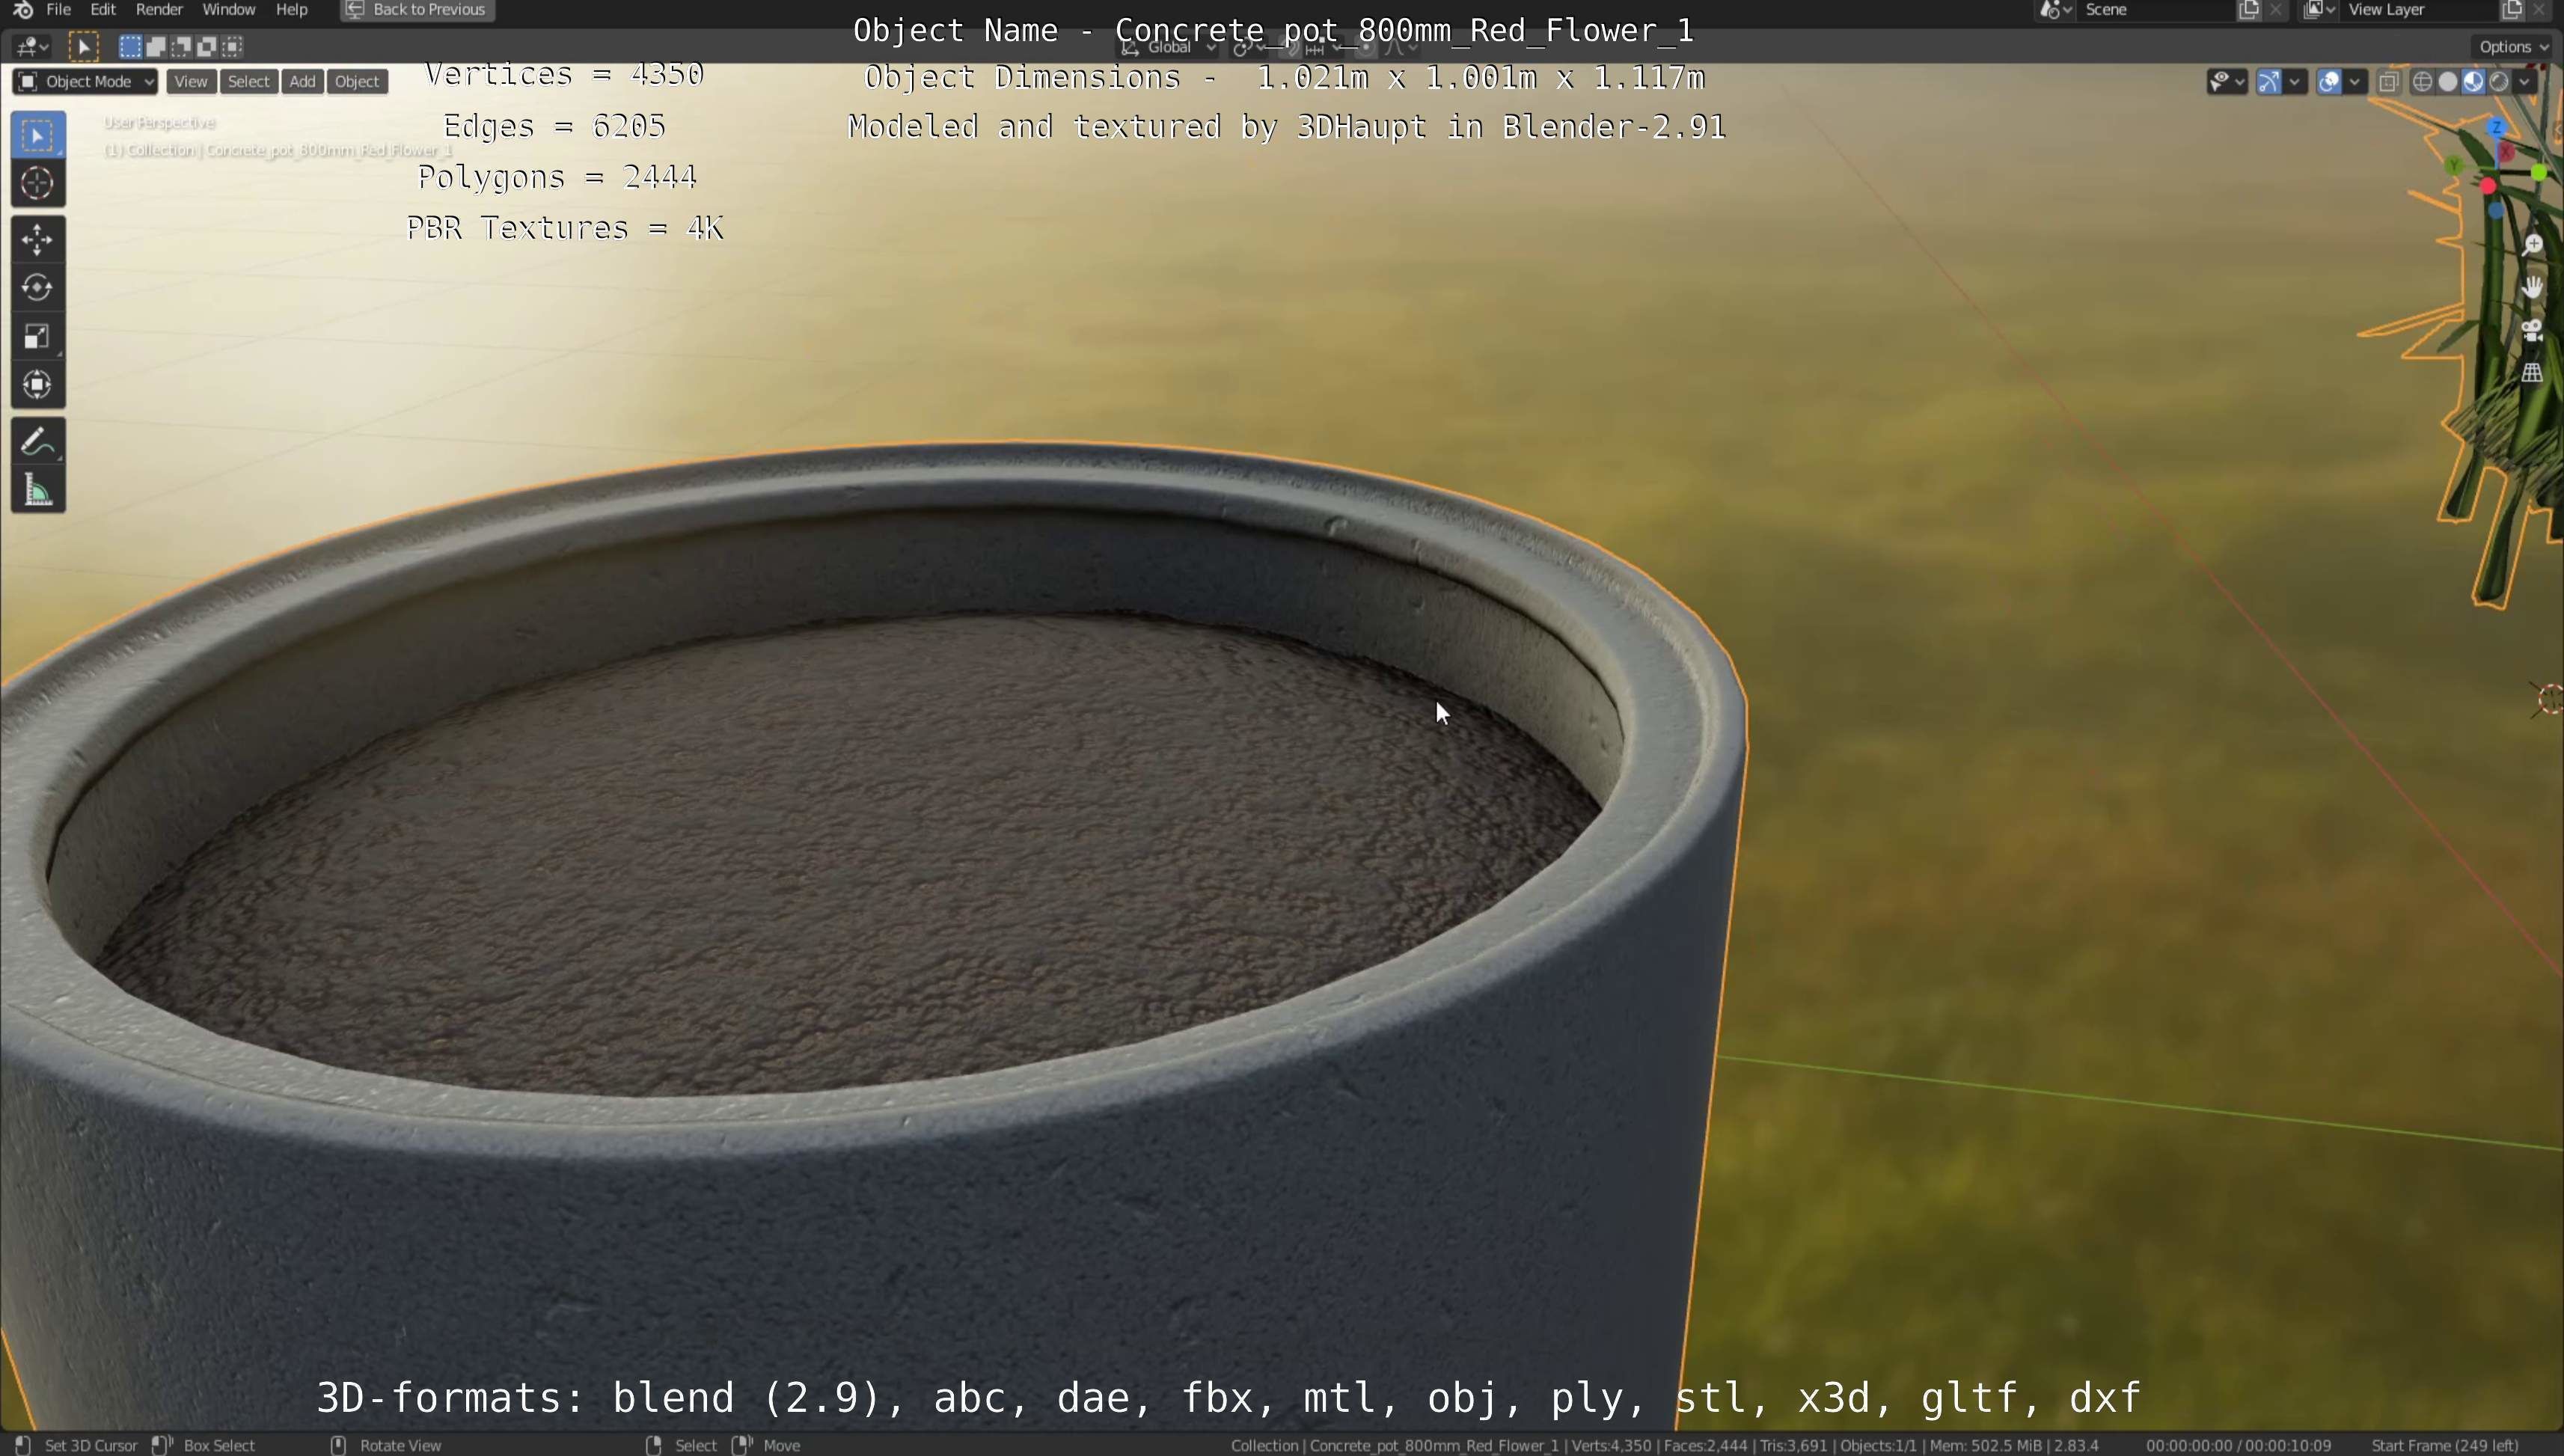Choose intersect selection mode
This screenshot has width=2564, height=1456.
232,47
